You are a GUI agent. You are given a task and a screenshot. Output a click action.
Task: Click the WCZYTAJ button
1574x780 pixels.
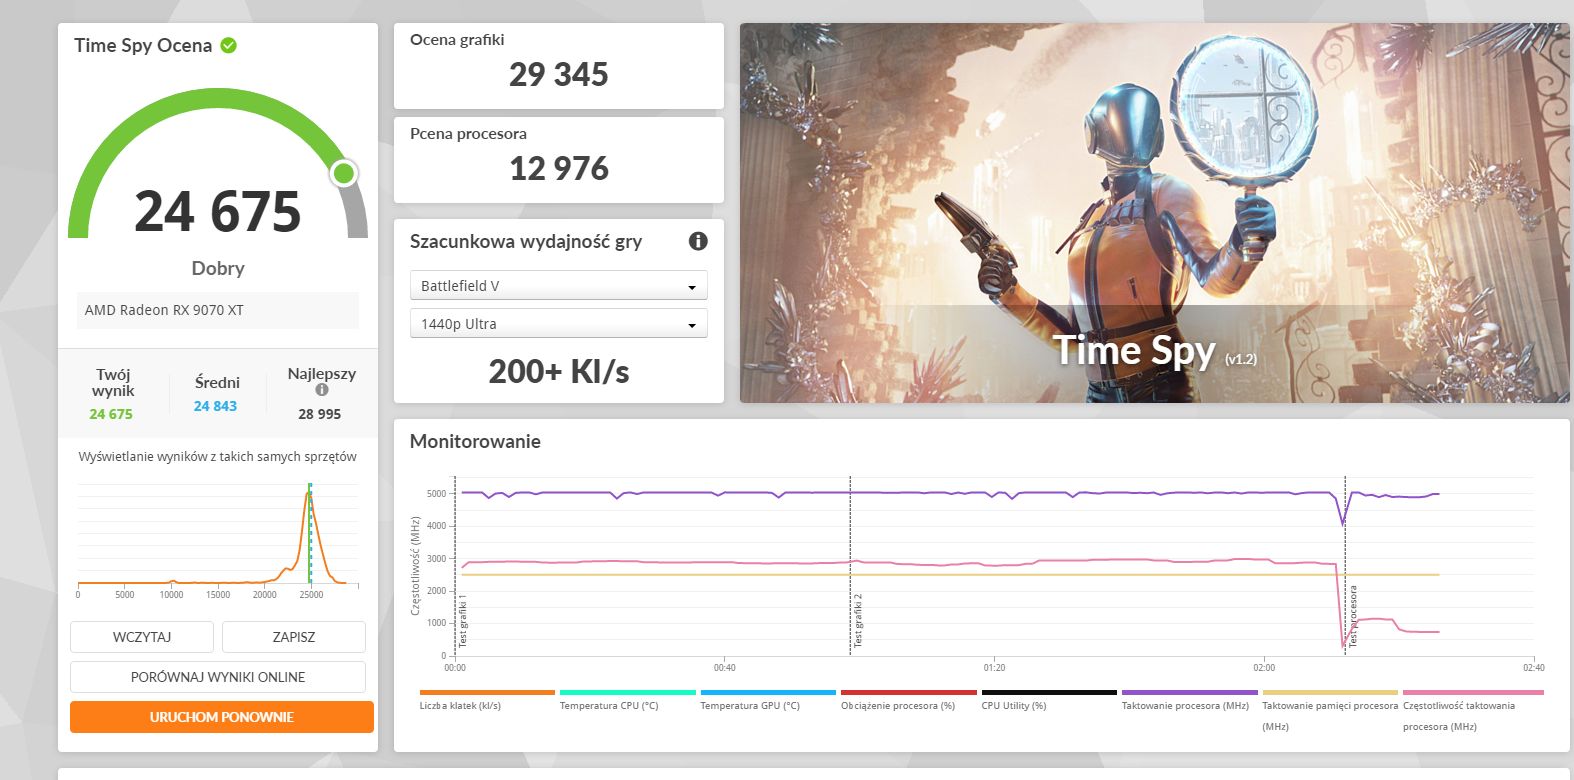click(x=142, y=637)
